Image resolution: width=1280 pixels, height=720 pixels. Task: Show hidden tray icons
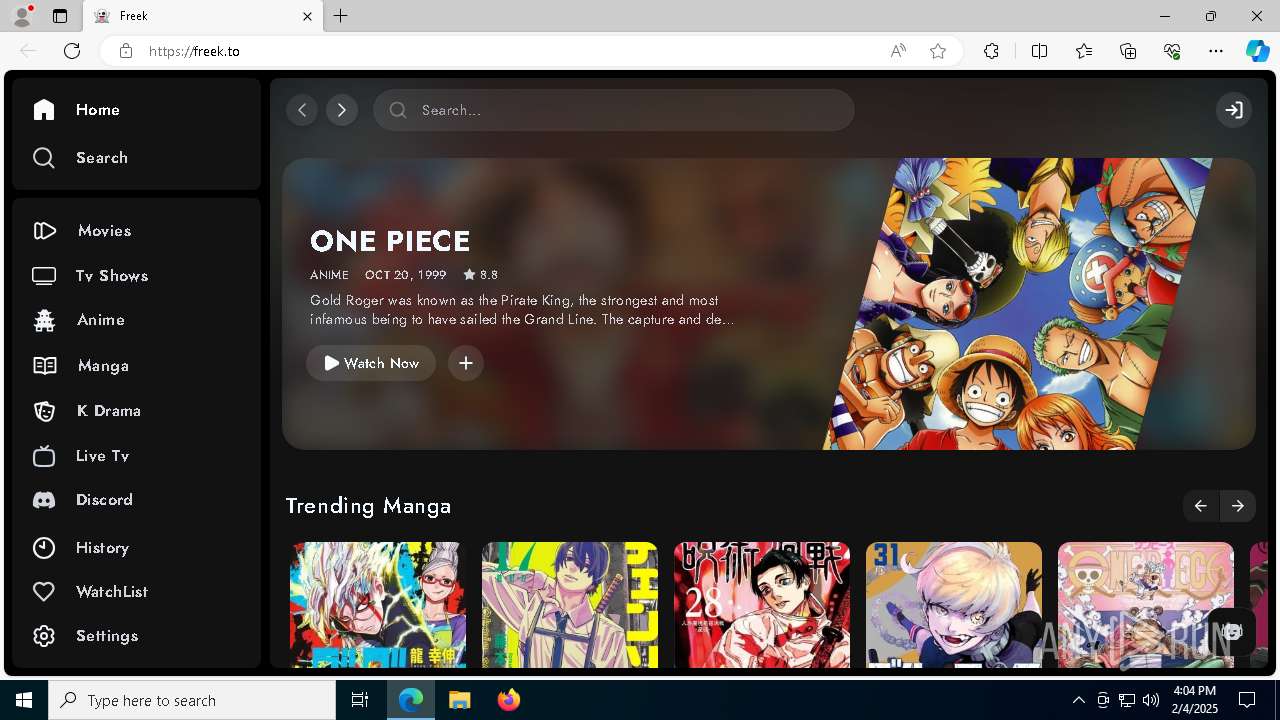pyautogui.click(x=1079, y=700)
